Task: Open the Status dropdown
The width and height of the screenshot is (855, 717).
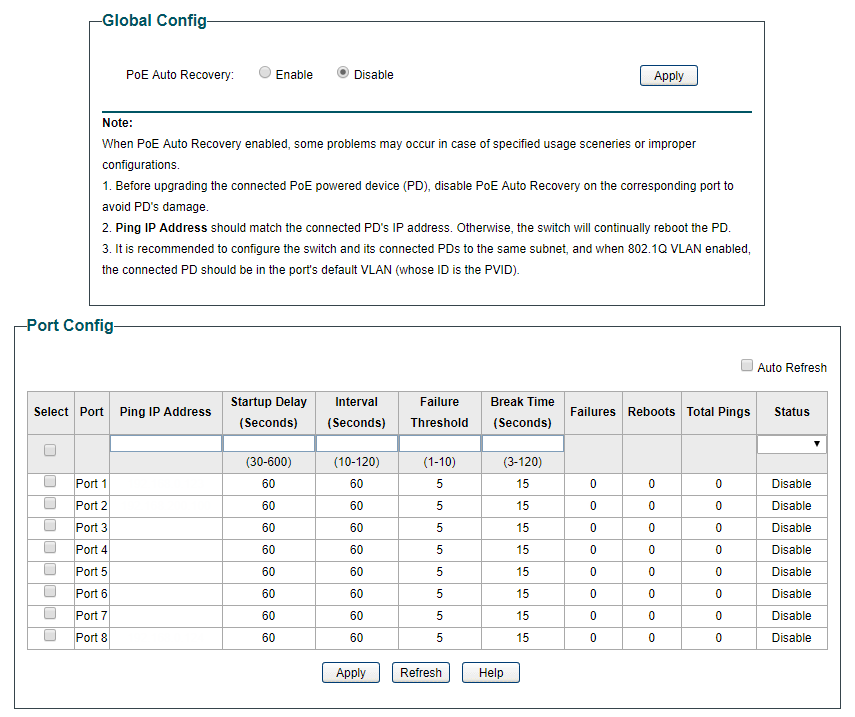Action: tap(791, 444)
